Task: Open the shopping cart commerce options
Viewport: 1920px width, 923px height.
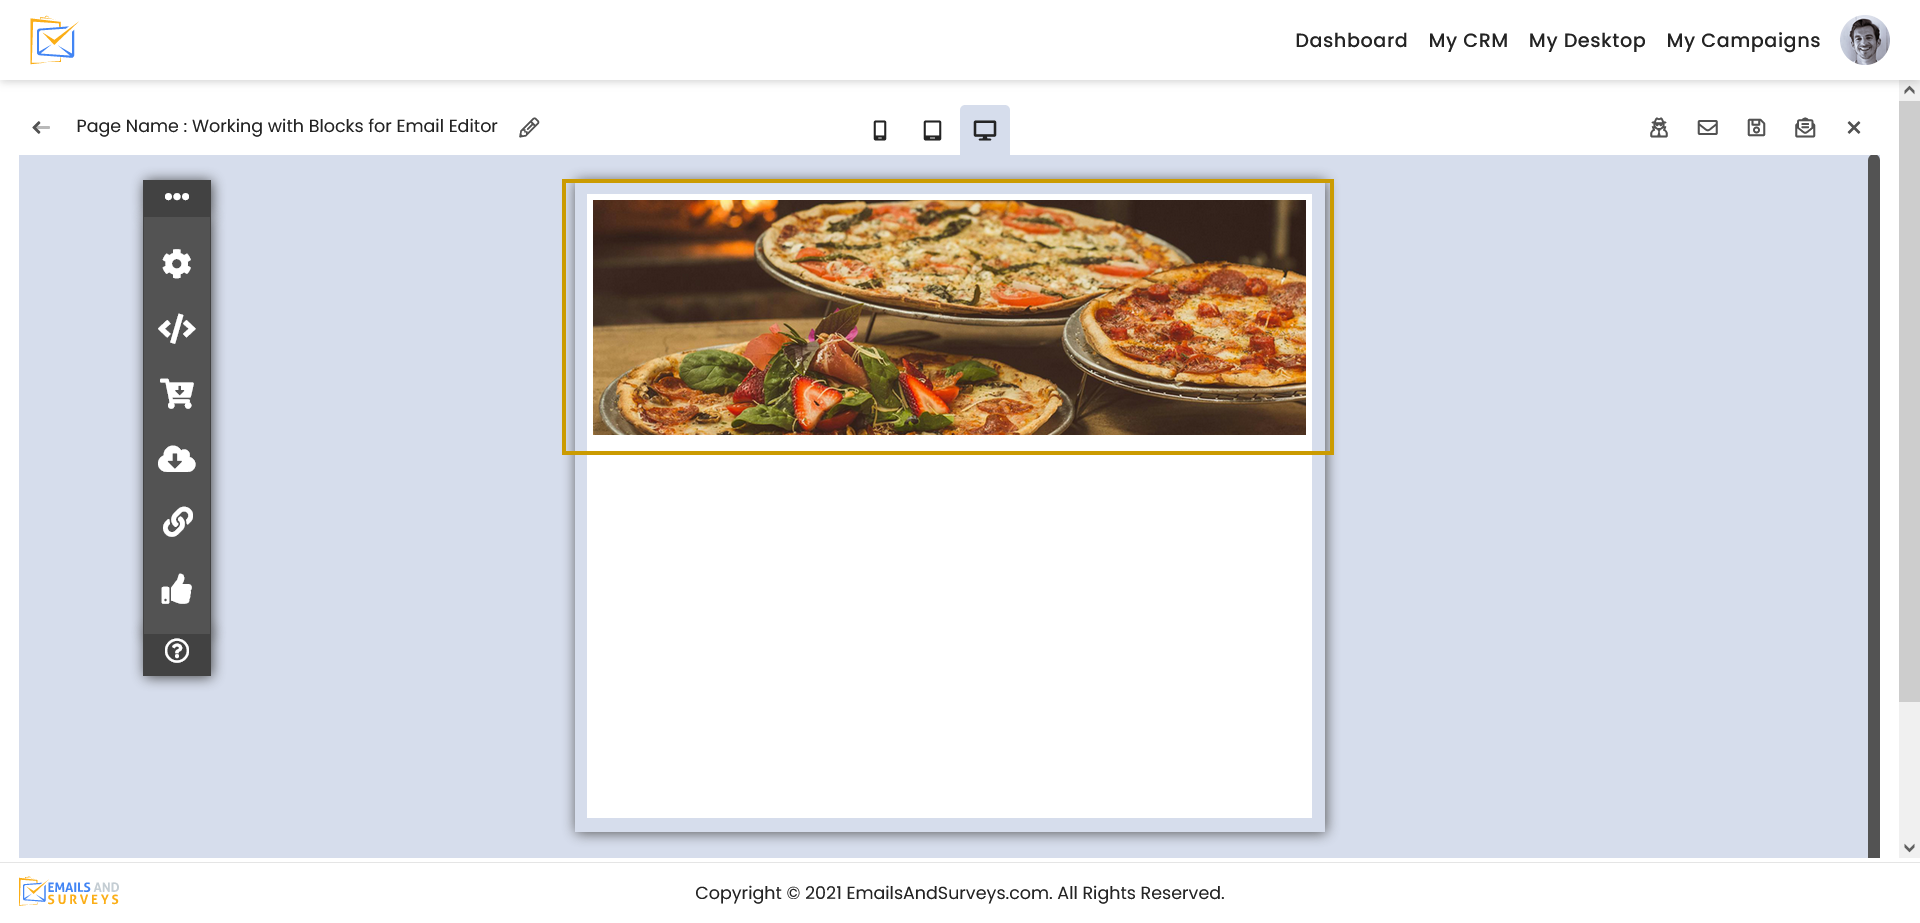Action: pyautogui.click(x=177, y=393)
